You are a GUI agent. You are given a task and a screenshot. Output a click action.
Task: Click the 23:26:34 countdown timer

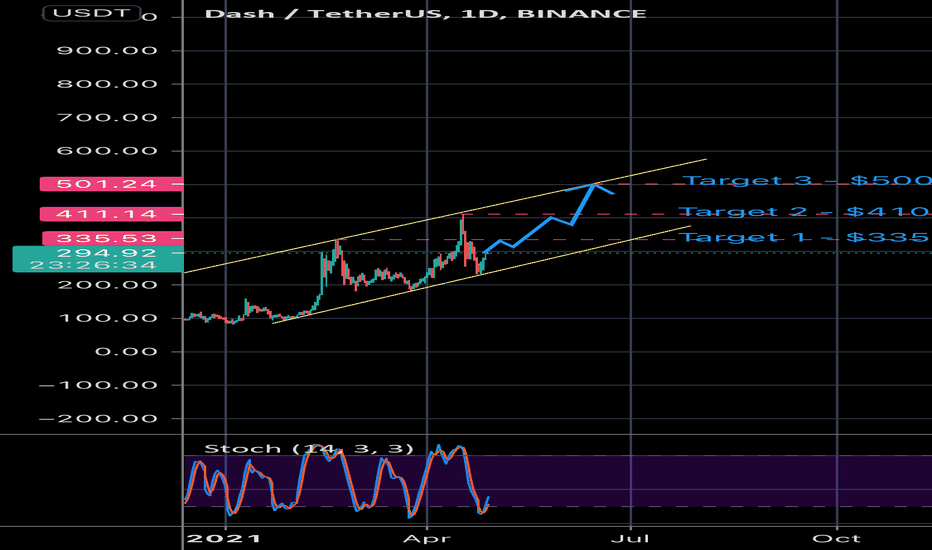tap(93, 265)
